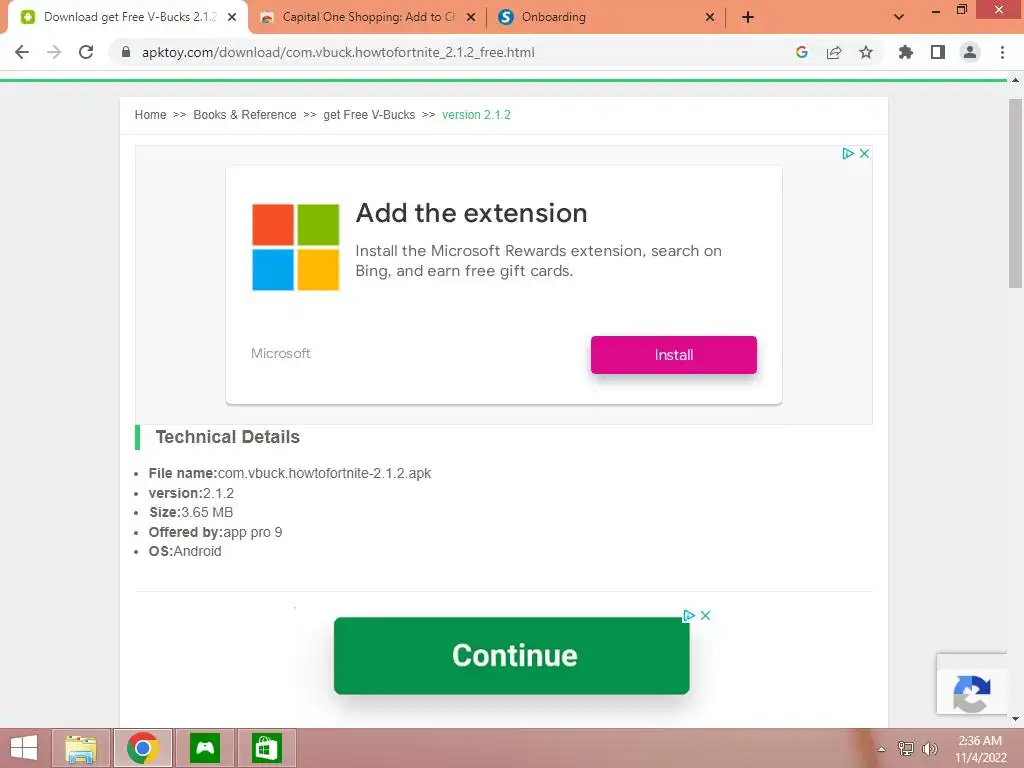Open a new browser tab
This screenshot has width=1024, height=768.
(x=748, y=17)
